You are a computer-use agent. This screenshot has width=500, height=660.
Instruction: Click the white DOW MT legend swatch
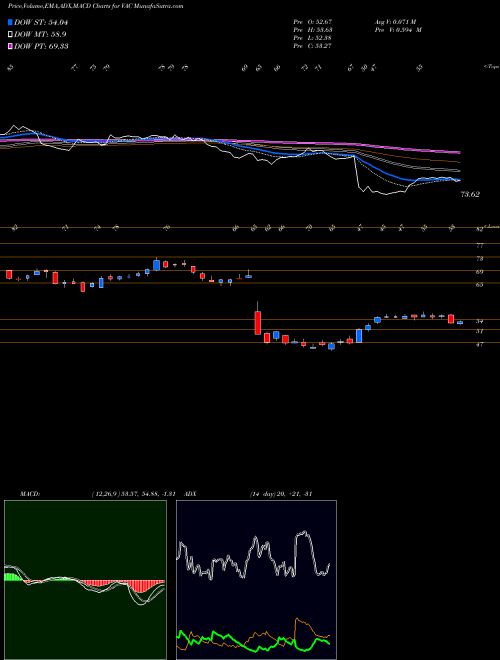click(x=10, y=34)
